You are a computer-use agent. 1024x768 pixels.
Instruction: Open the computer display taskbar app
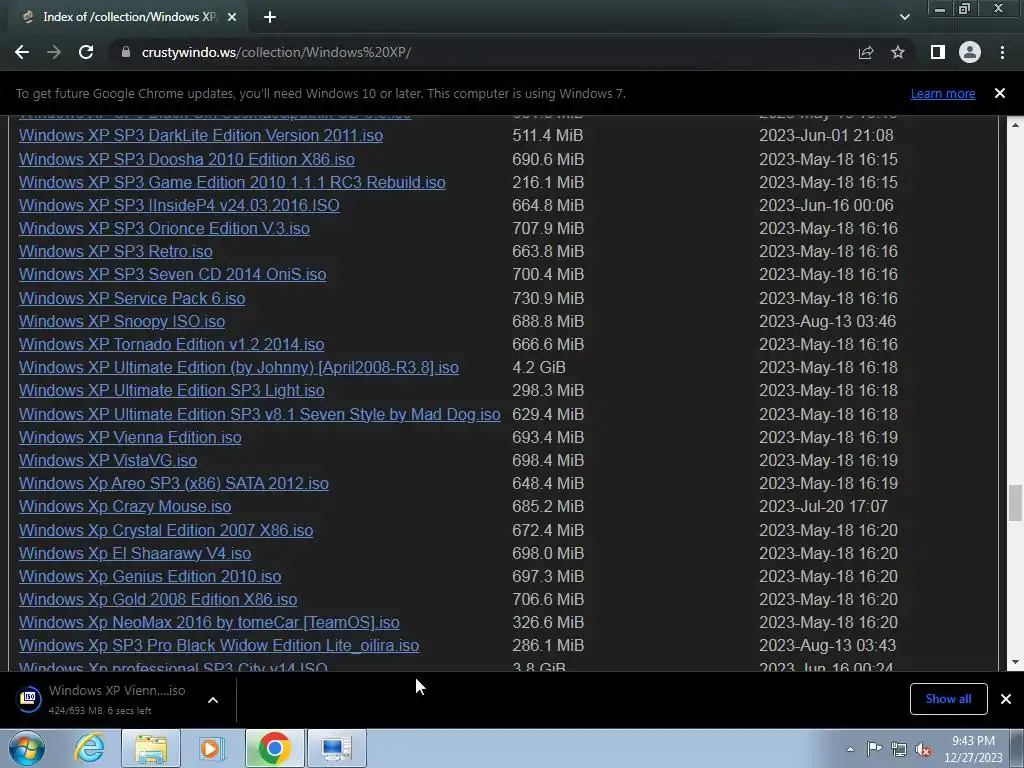337,748
